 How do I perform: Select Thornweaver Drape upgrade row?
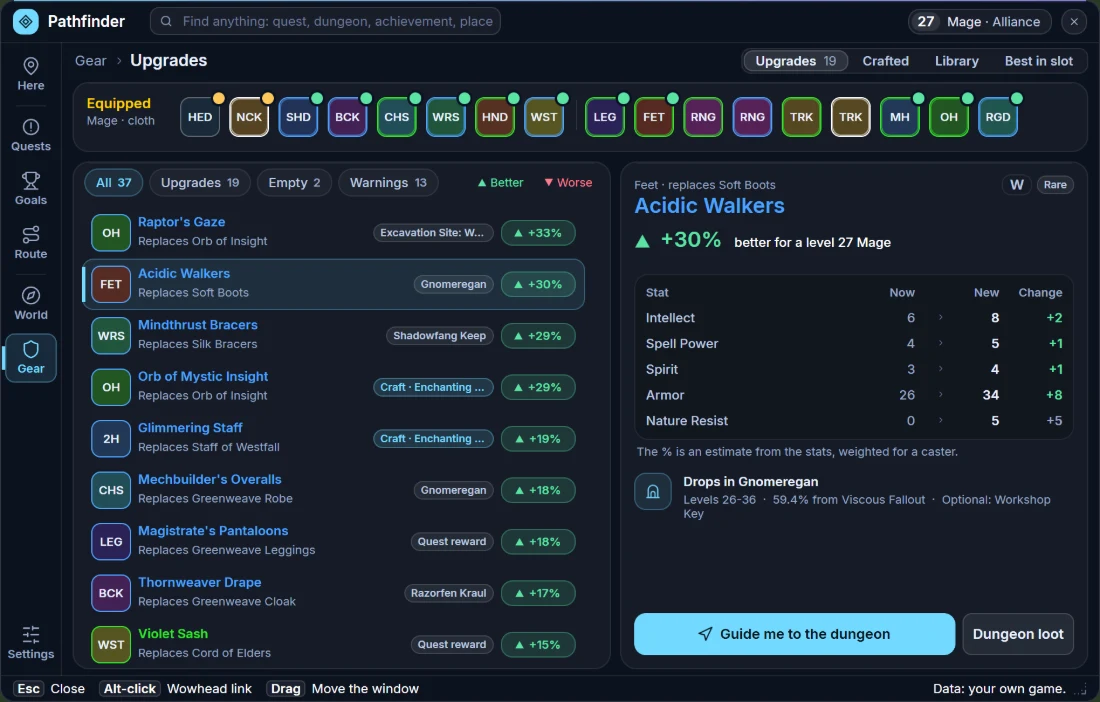[333, 593]
